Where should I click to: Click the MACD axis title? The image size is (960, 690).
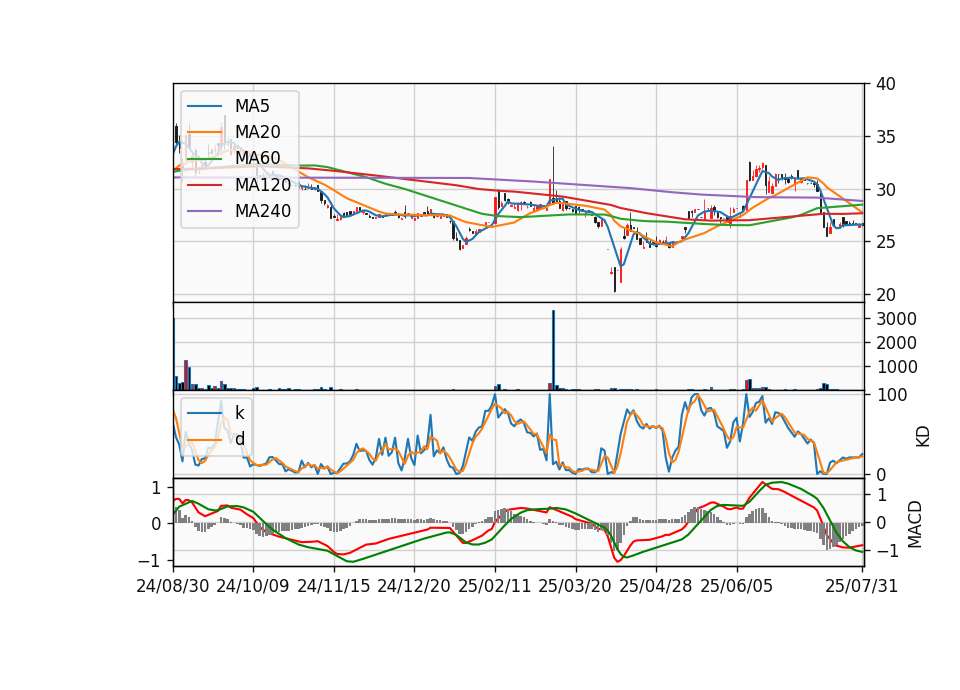[915, 524]
